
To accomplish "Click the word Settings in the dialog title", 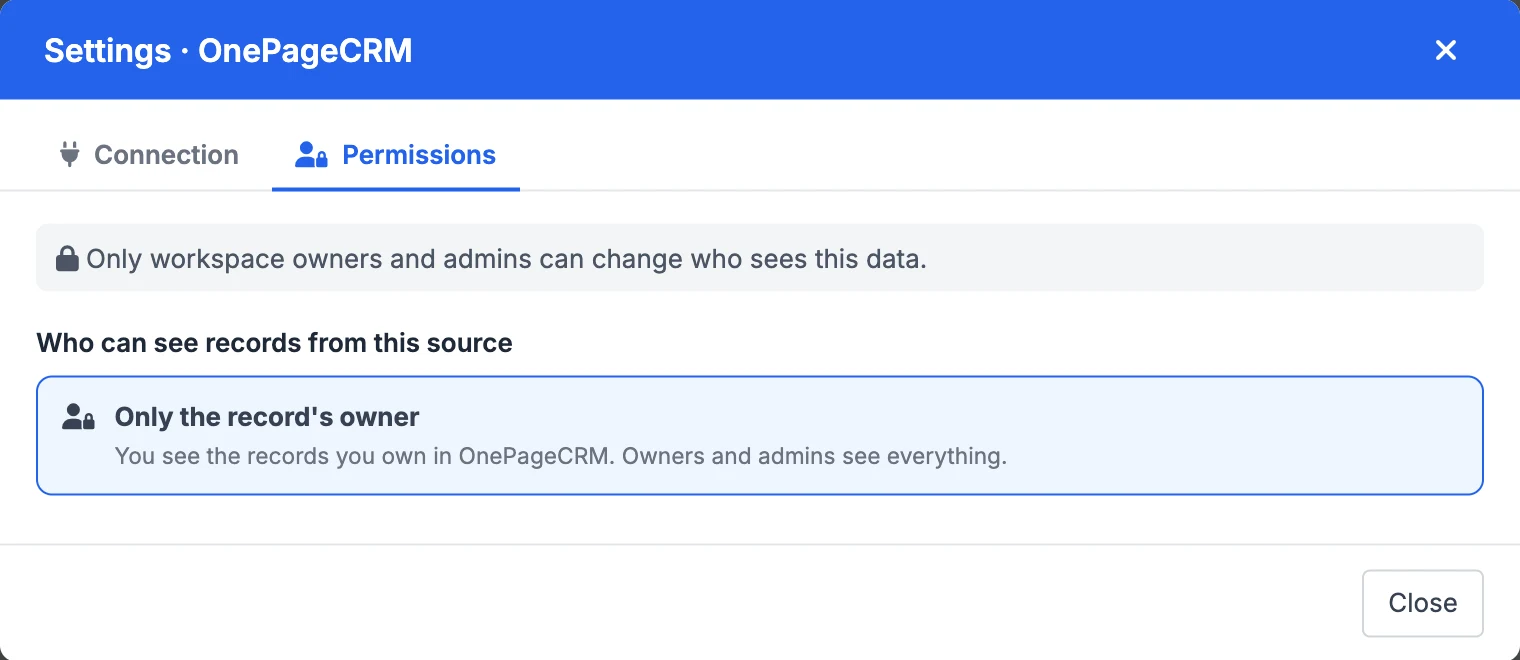I will click(107, 50).
